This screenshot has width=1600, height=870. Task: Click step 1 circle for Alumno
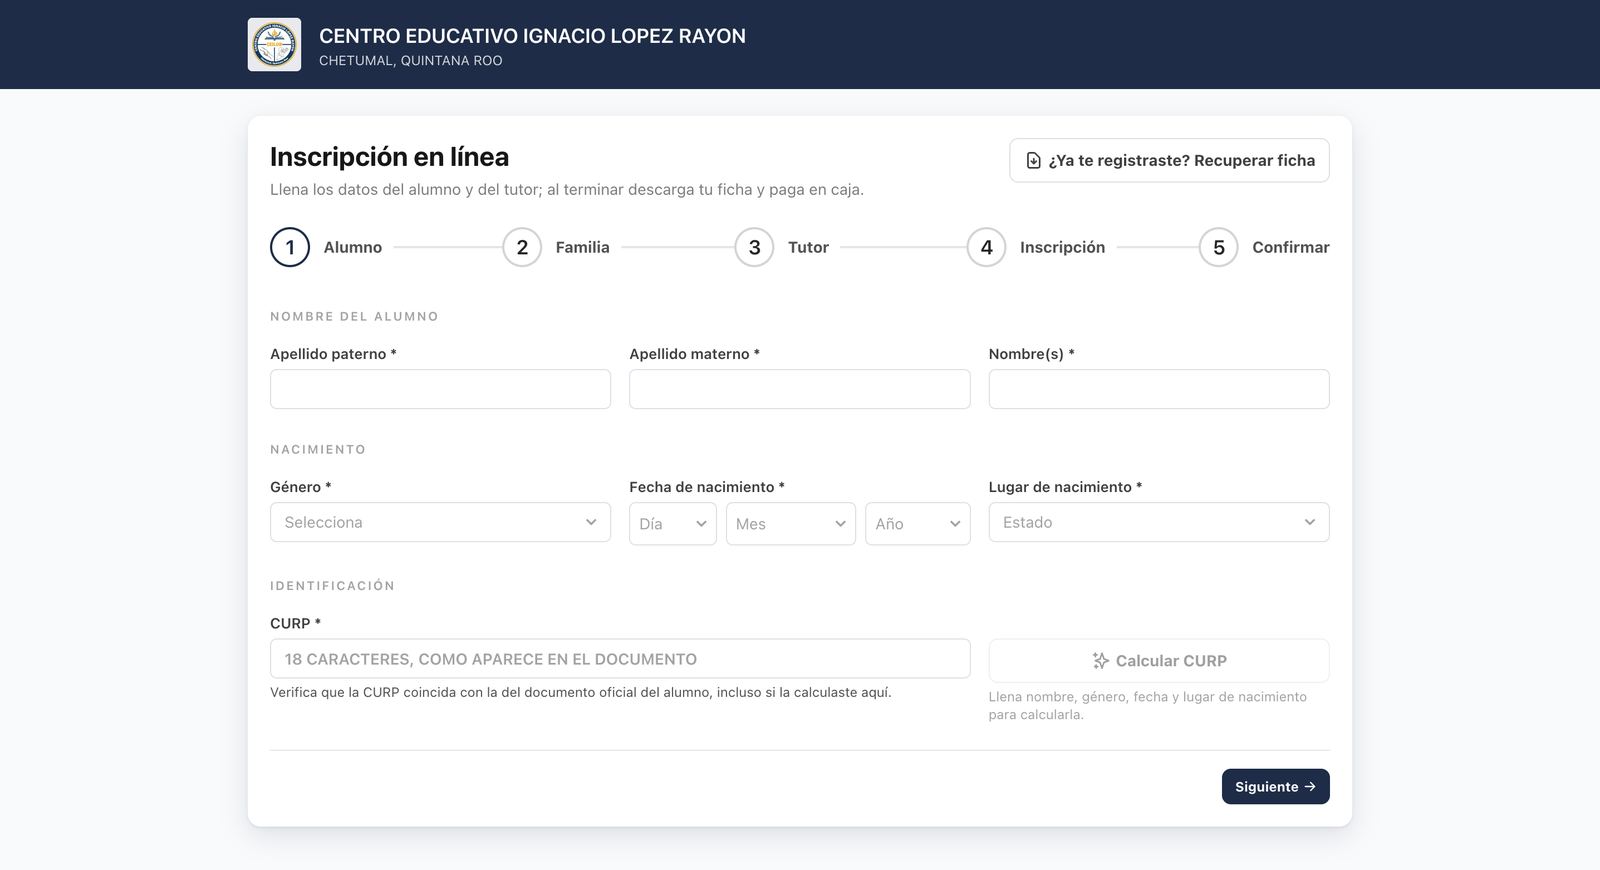(290, 247)
